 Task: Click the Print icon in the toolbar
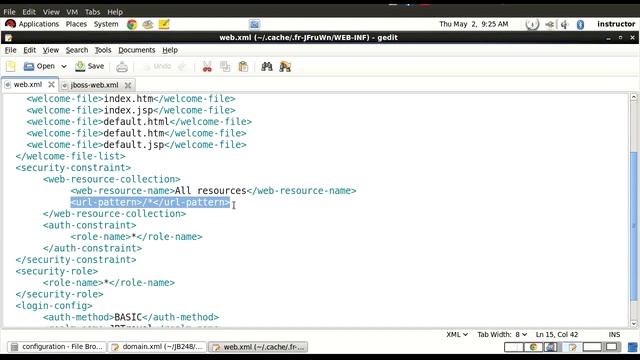[122, 67]
